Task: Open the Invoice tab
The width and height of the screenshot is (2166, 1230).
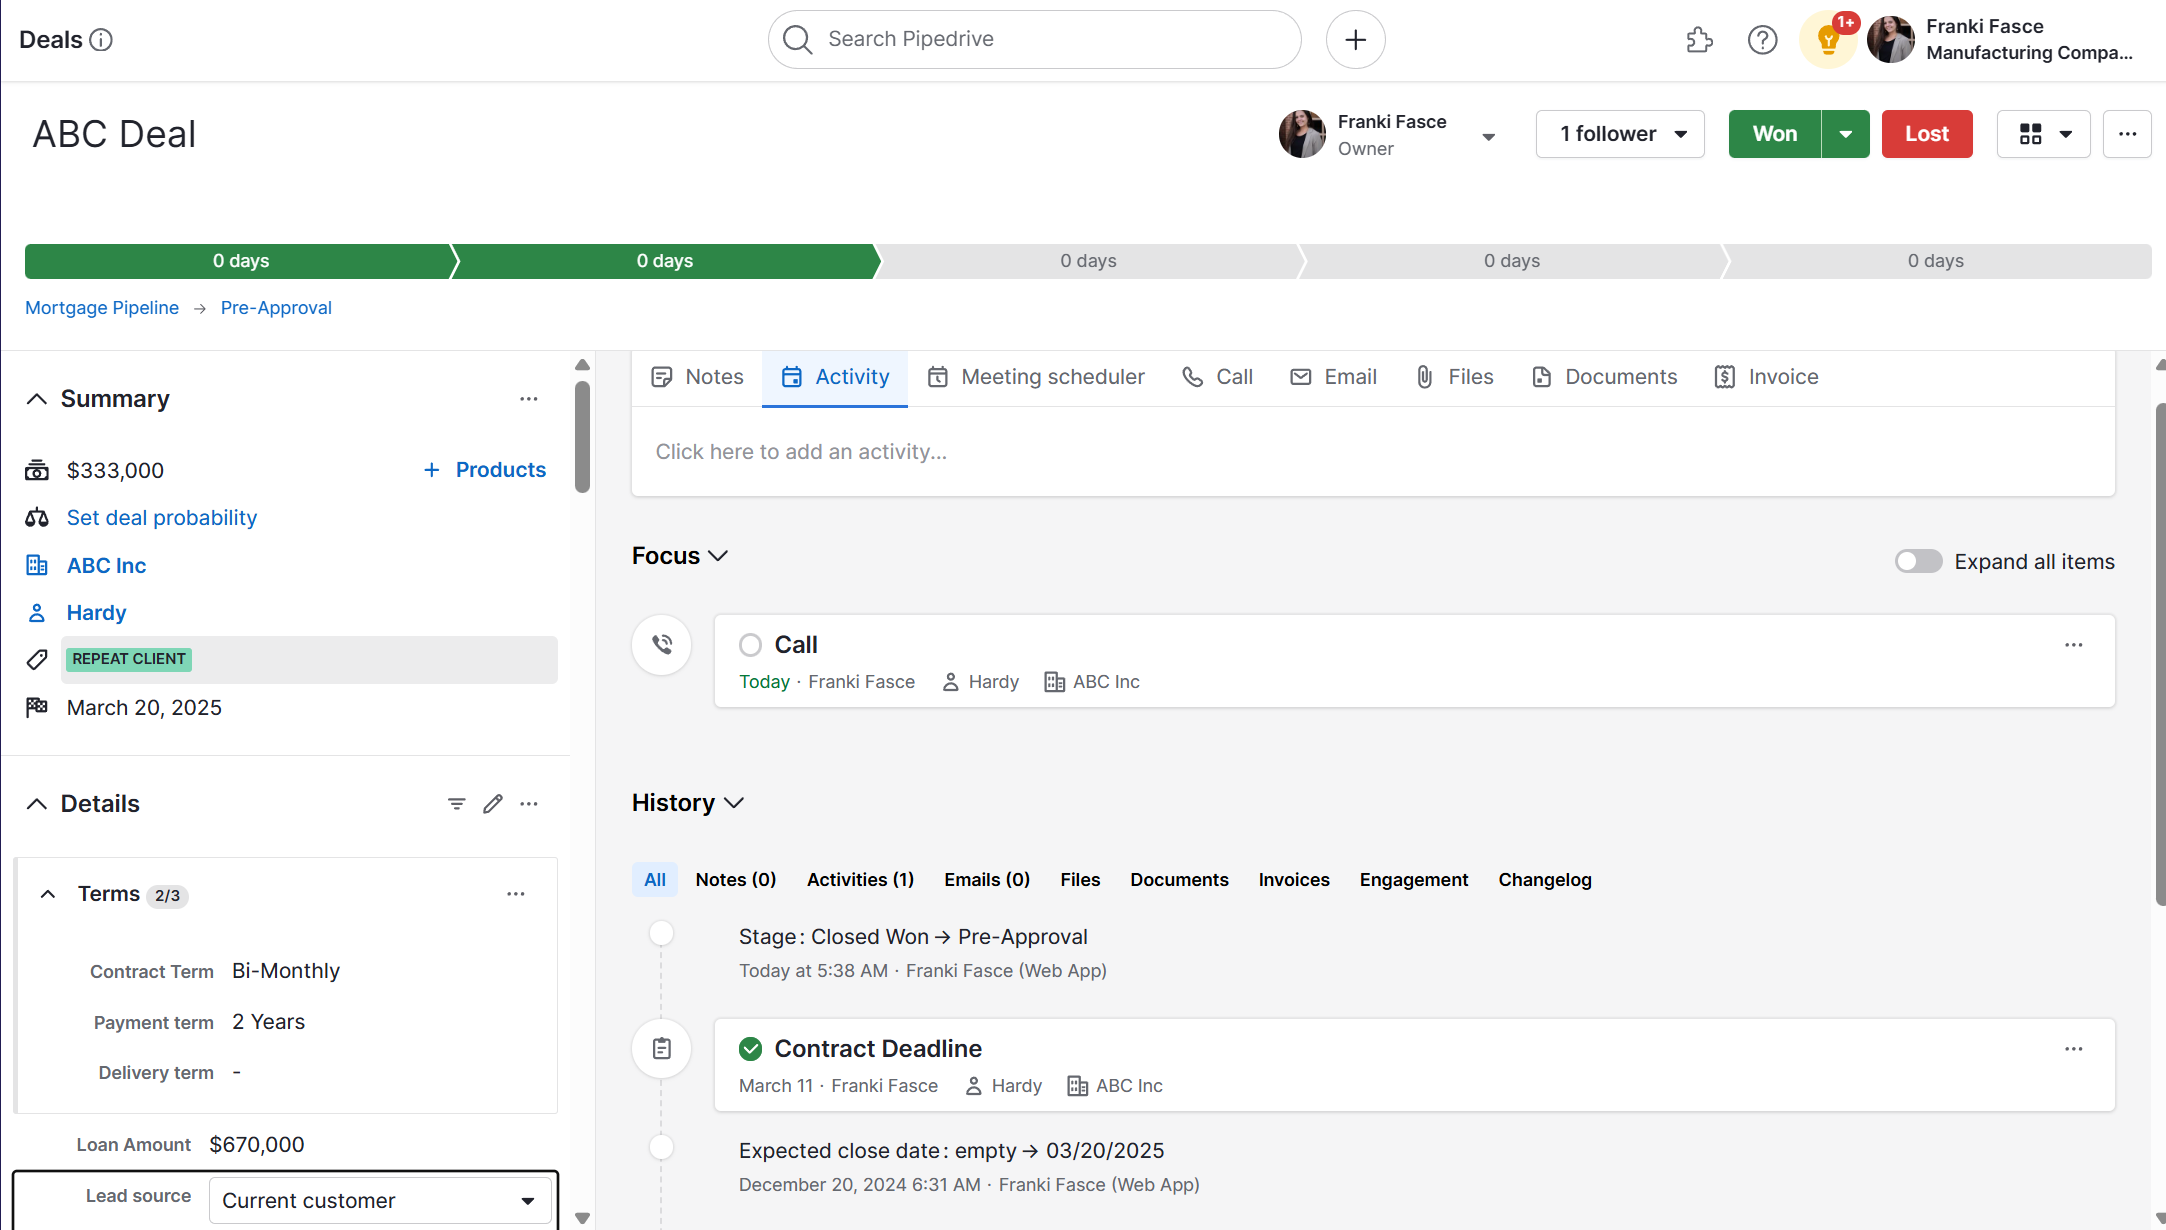Action: click(x=1766, y=377)
